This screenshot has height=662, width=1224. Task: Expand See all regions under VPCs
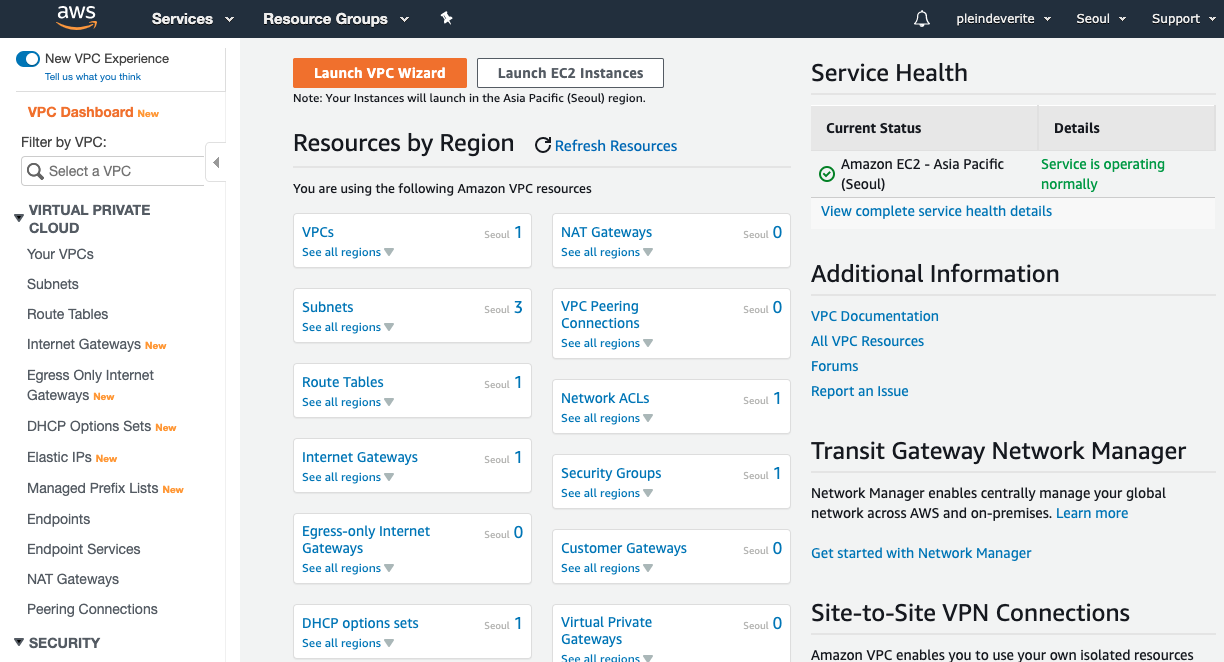pyautogui.click(x=348, y=252)
